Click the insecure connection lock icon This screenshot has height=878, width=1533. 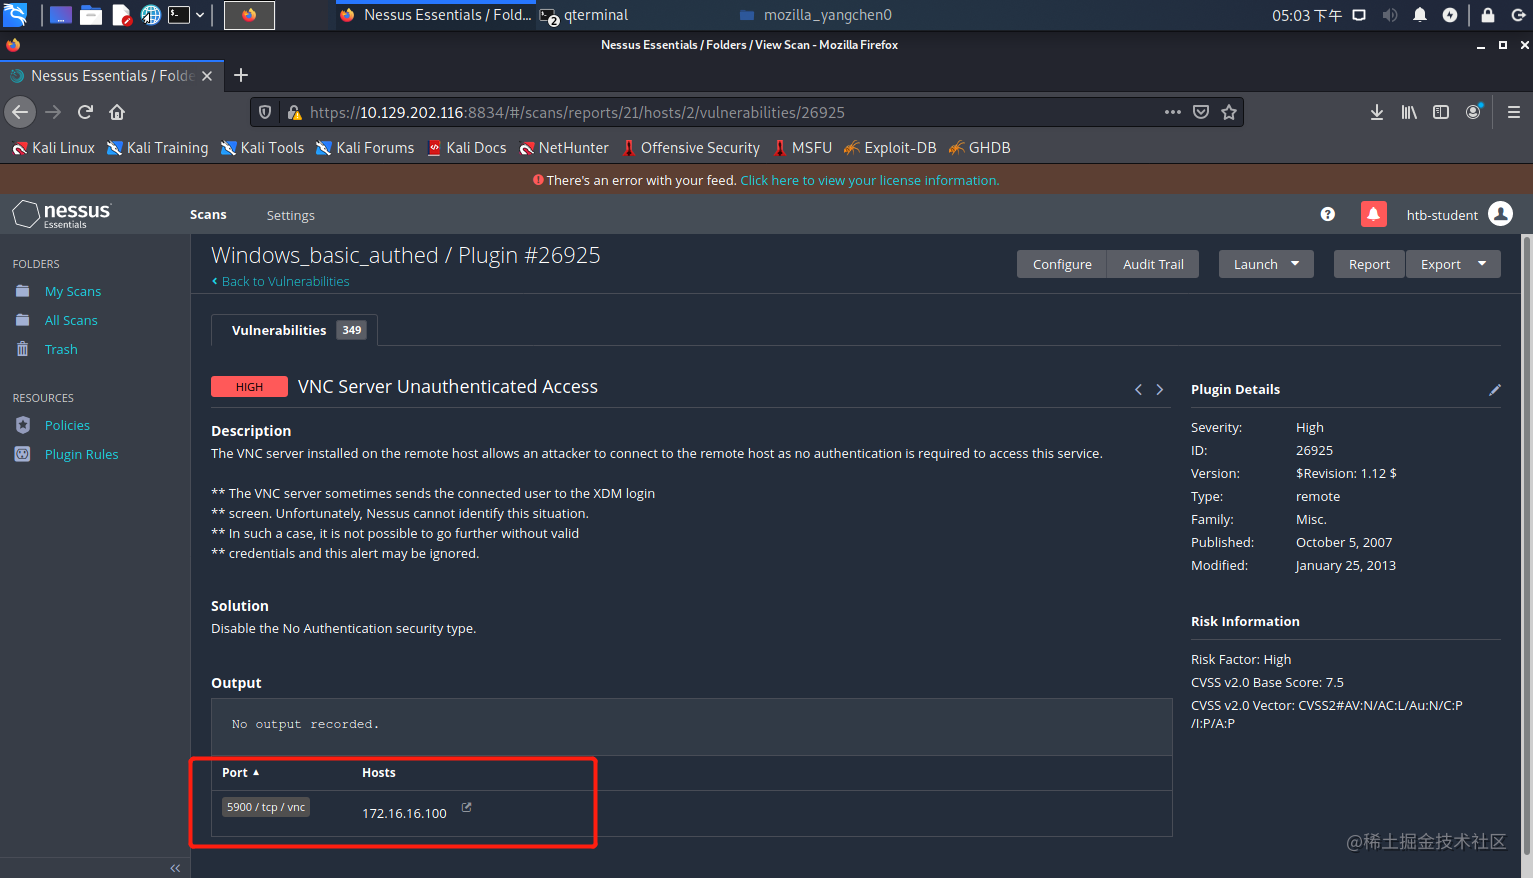click(294, 112)
